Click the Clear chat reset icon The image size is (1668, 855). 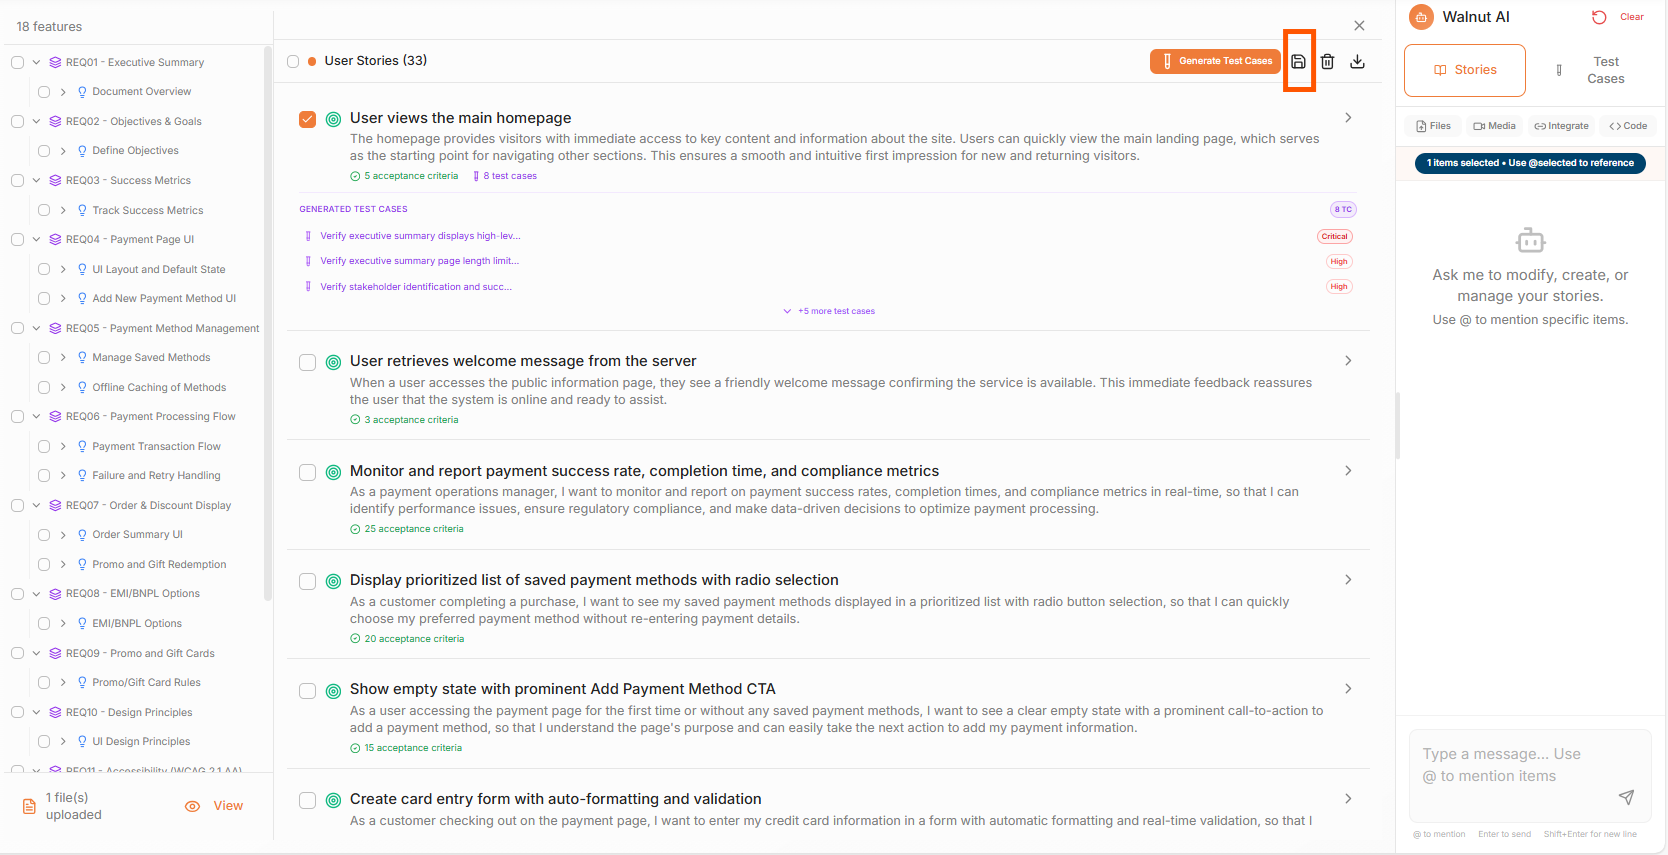(1599, 17)
